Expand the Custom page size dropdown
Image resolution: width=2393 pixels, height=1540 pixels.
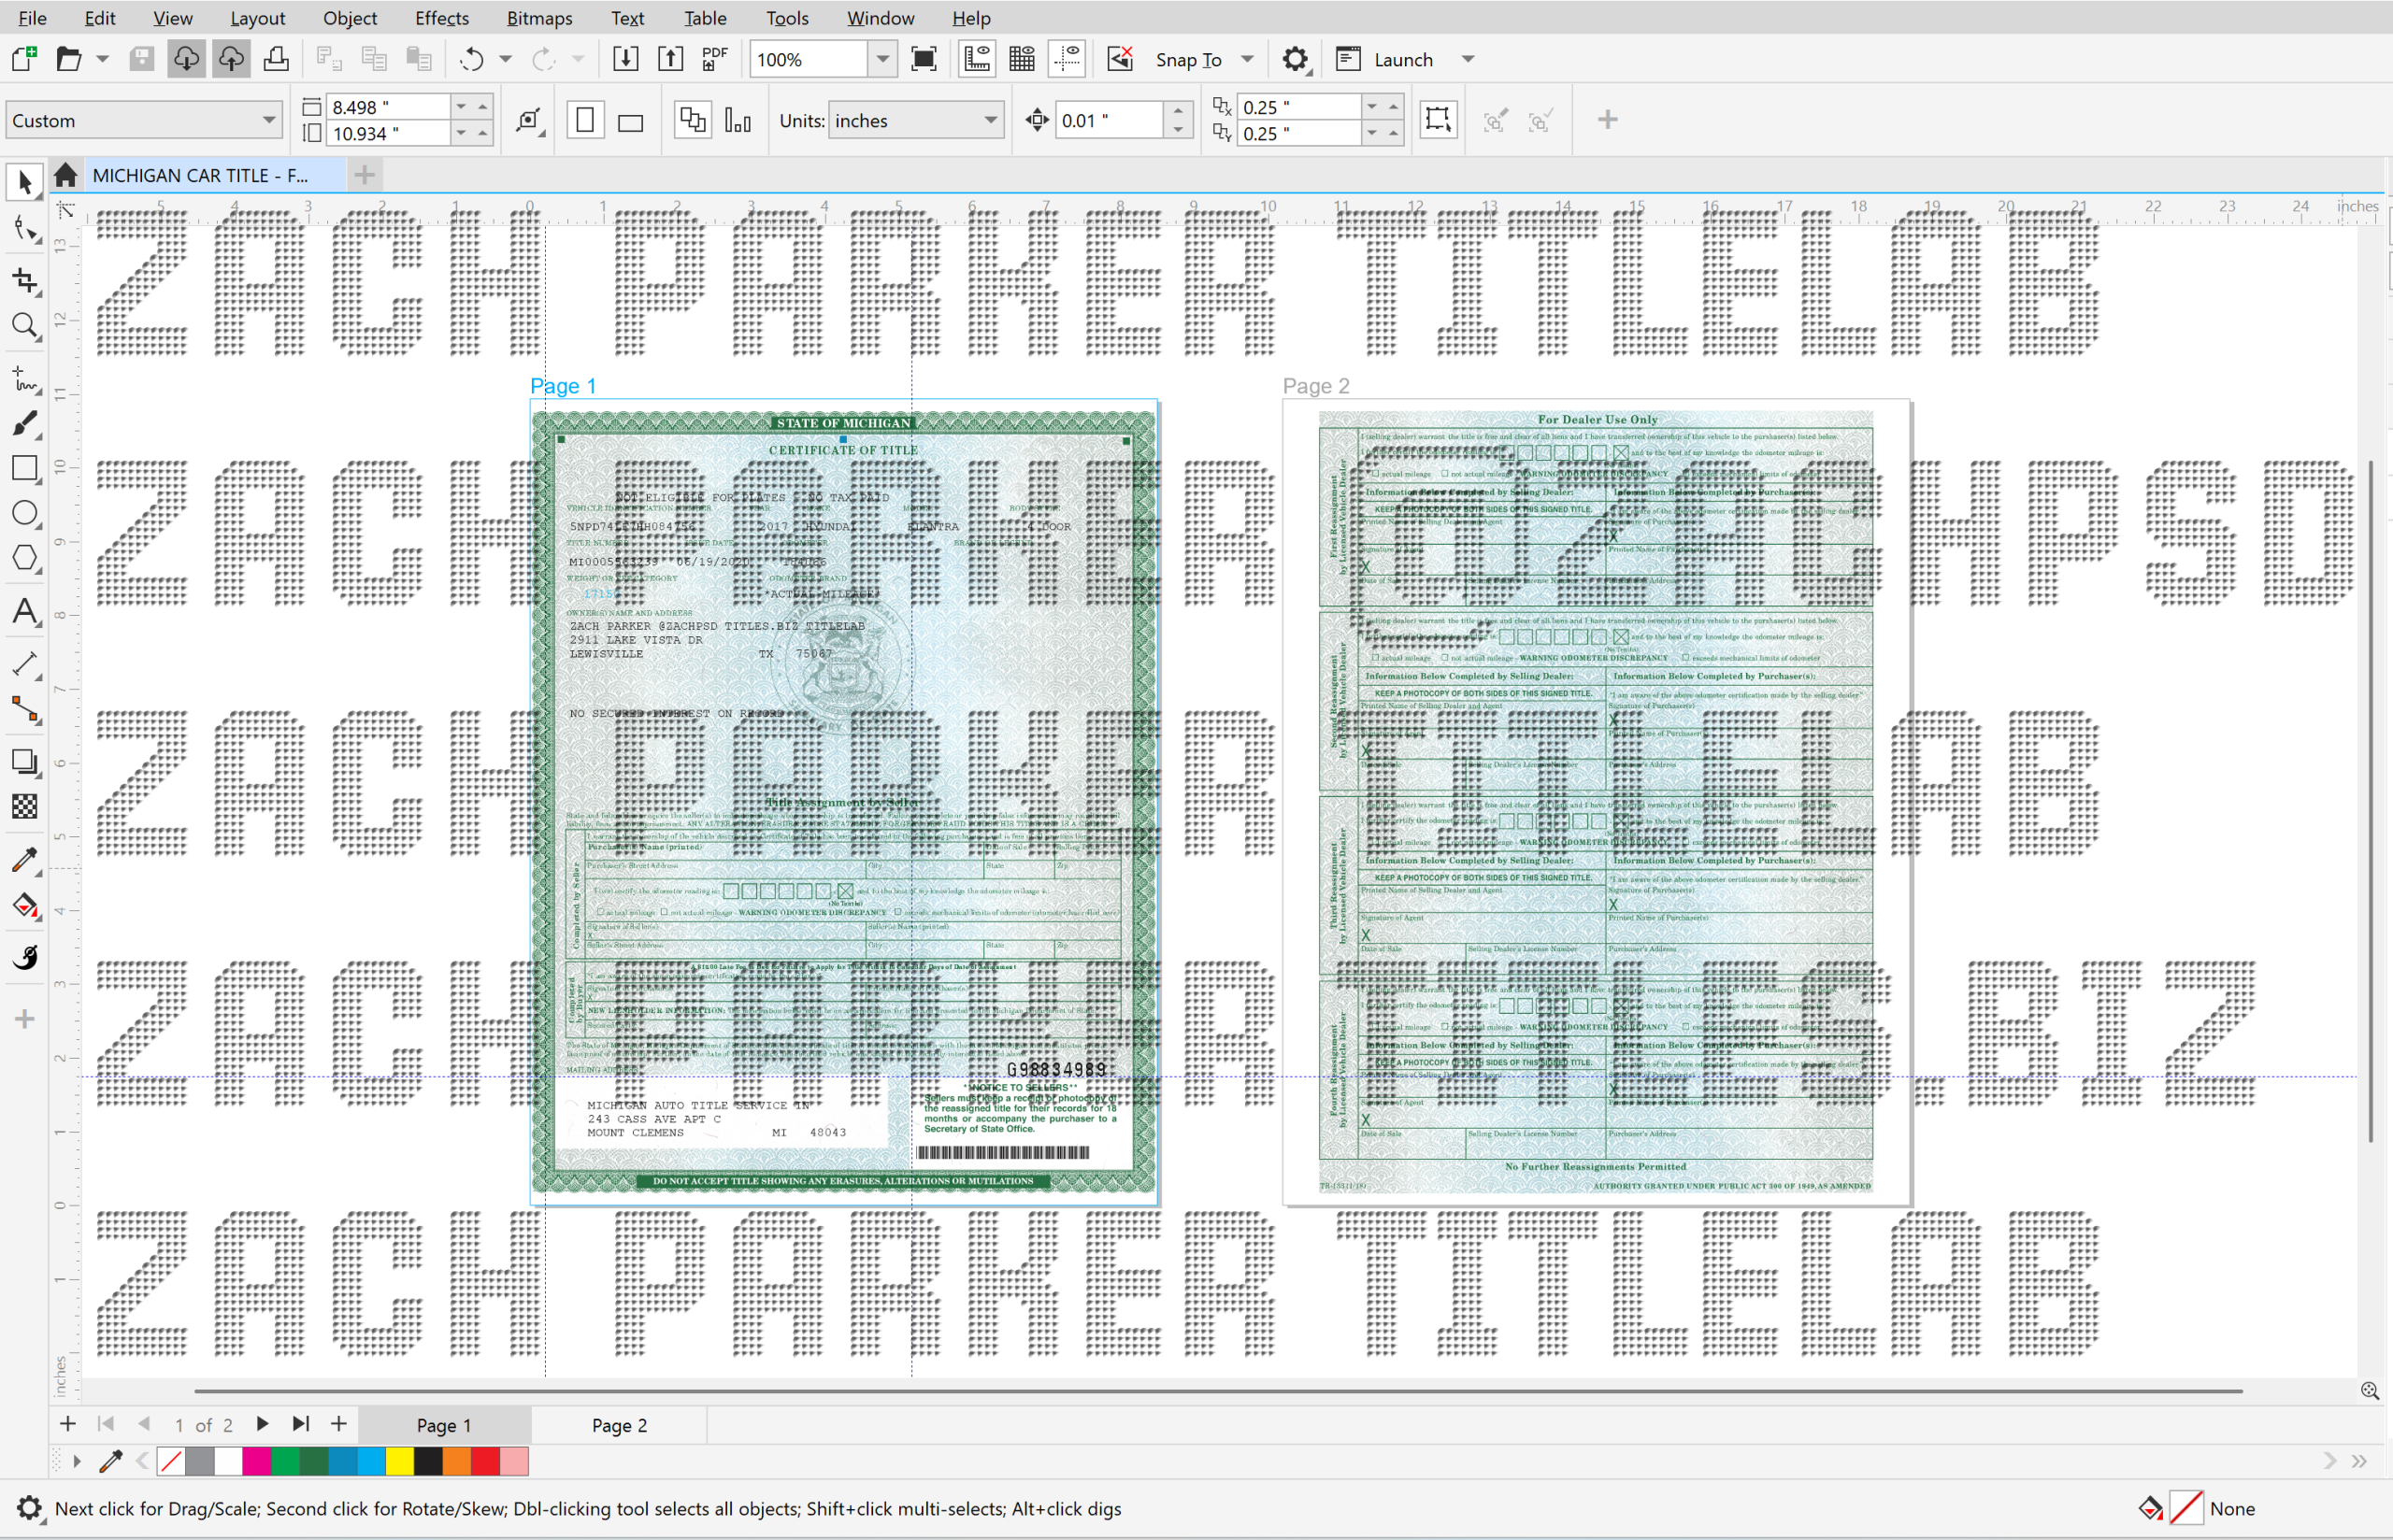pyautogui.click(x=269, y=120)
